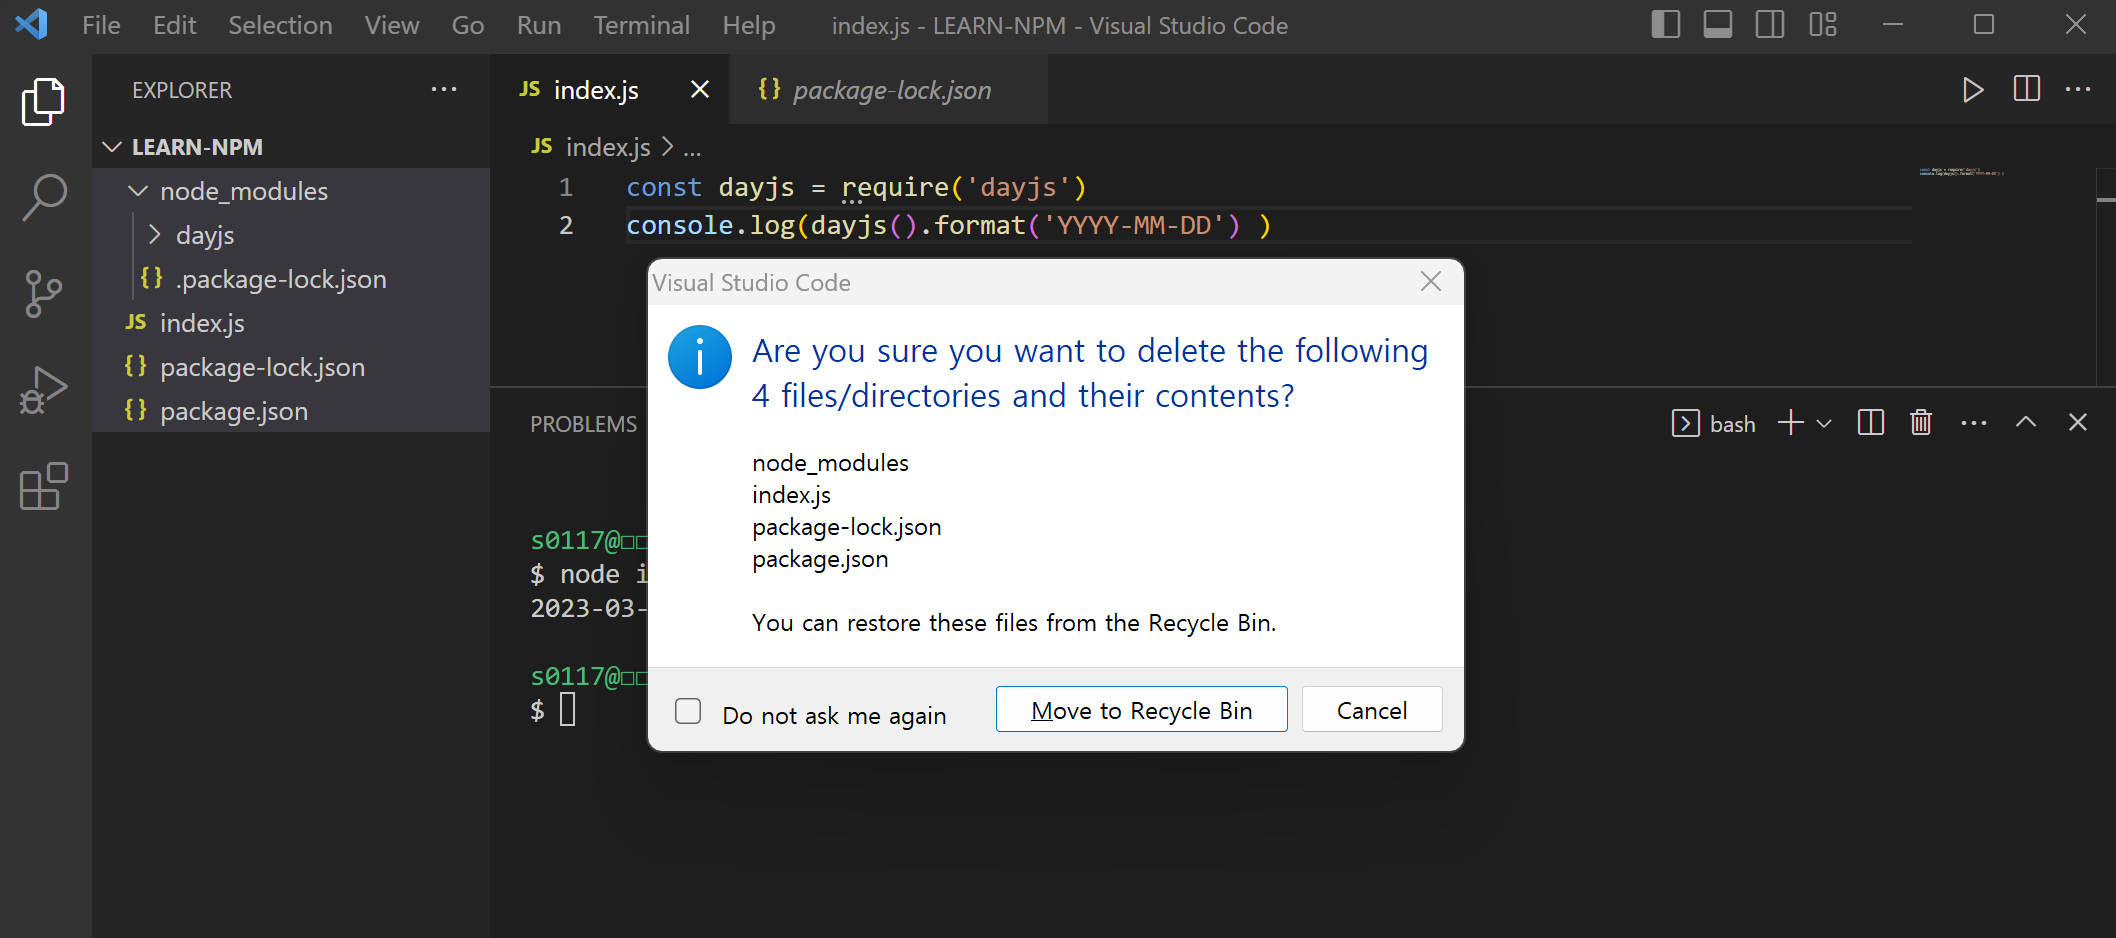Kill terminal with the trash icon
The width and height of the screenshot is (2116, 938).
[1920, 423]
